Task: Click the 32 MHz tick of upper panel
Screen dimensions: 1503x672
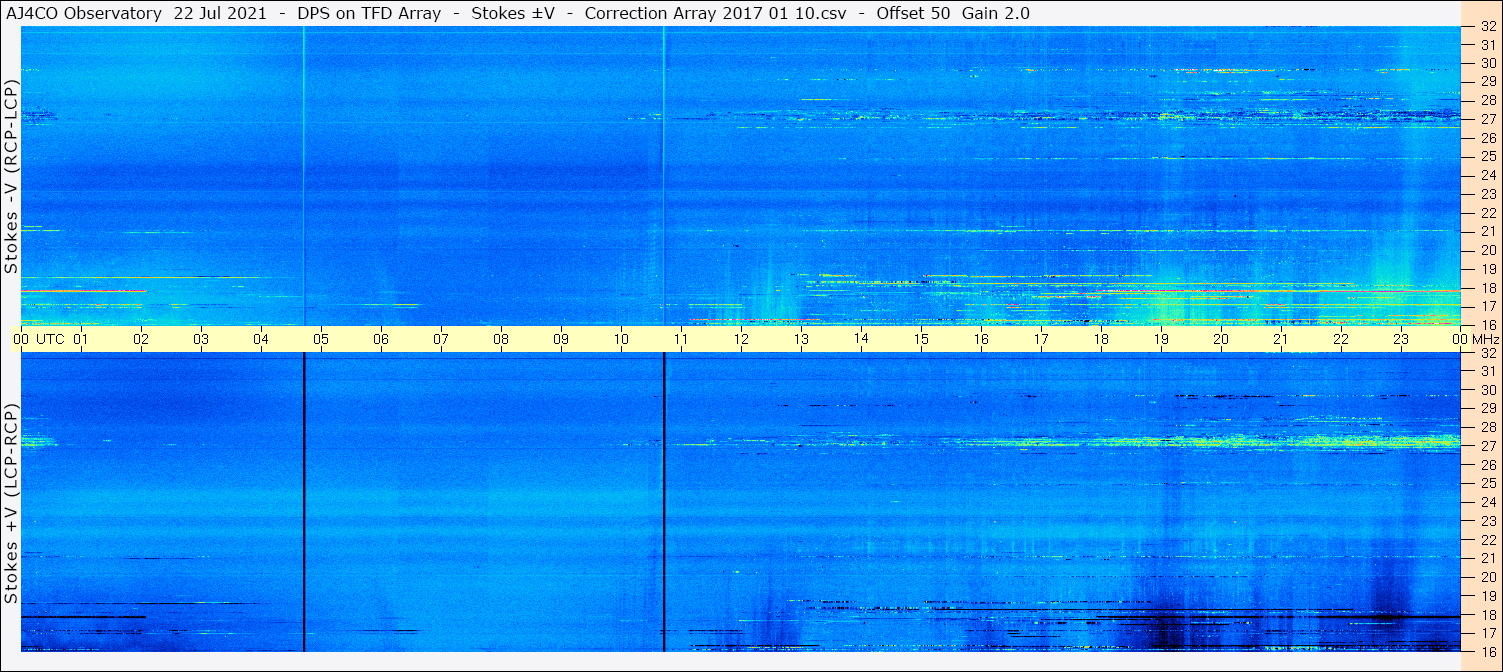Action: (x=1488, y=27)
